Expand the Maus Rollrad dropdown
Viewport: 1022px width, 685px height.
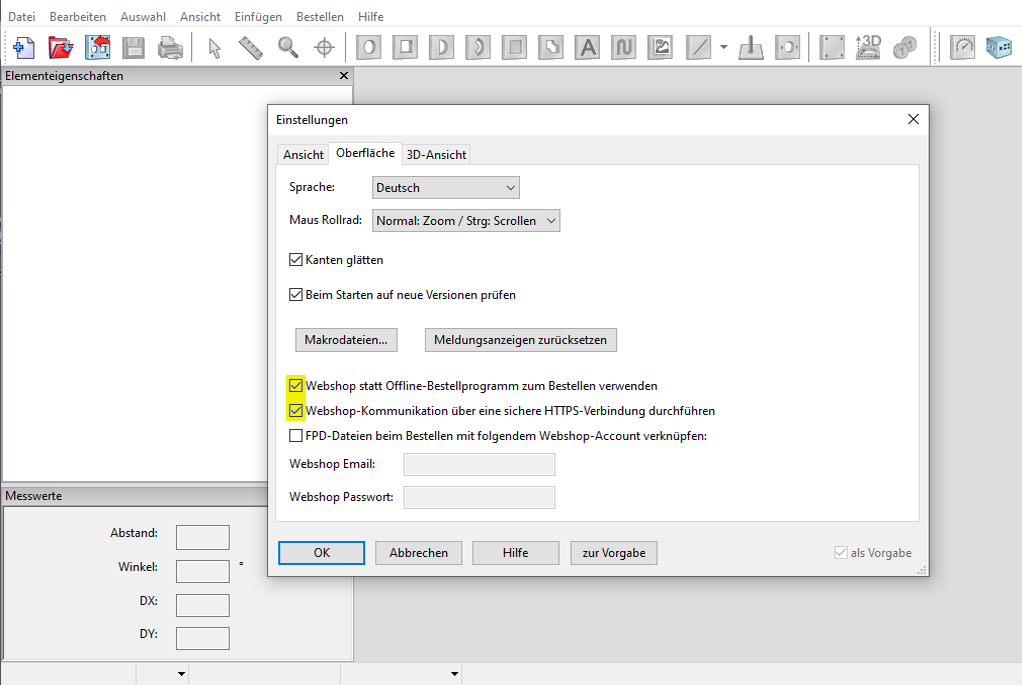[466, 221]
